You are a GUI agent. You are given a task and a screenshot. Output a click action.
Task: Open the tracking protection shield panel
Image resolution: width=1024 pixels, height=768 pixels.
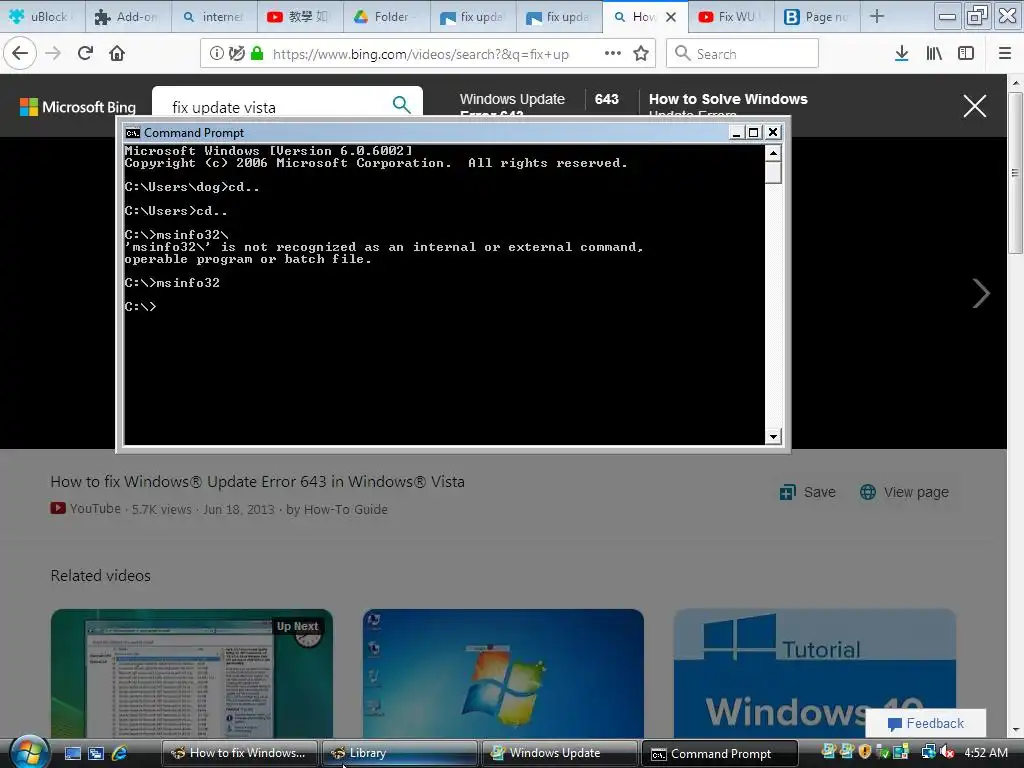(x=237, y=54)
